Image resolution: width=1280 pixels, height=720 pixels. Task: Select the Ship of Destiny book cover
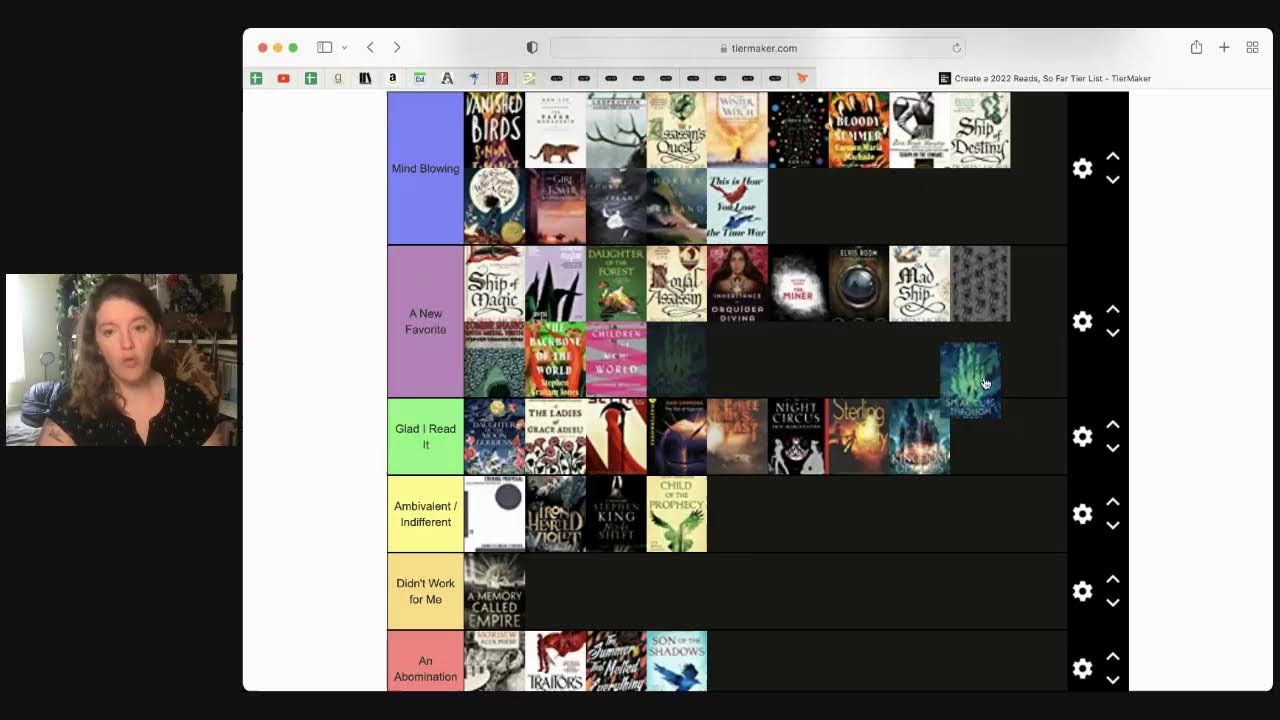pyautogui.click(x=980, y=130)
